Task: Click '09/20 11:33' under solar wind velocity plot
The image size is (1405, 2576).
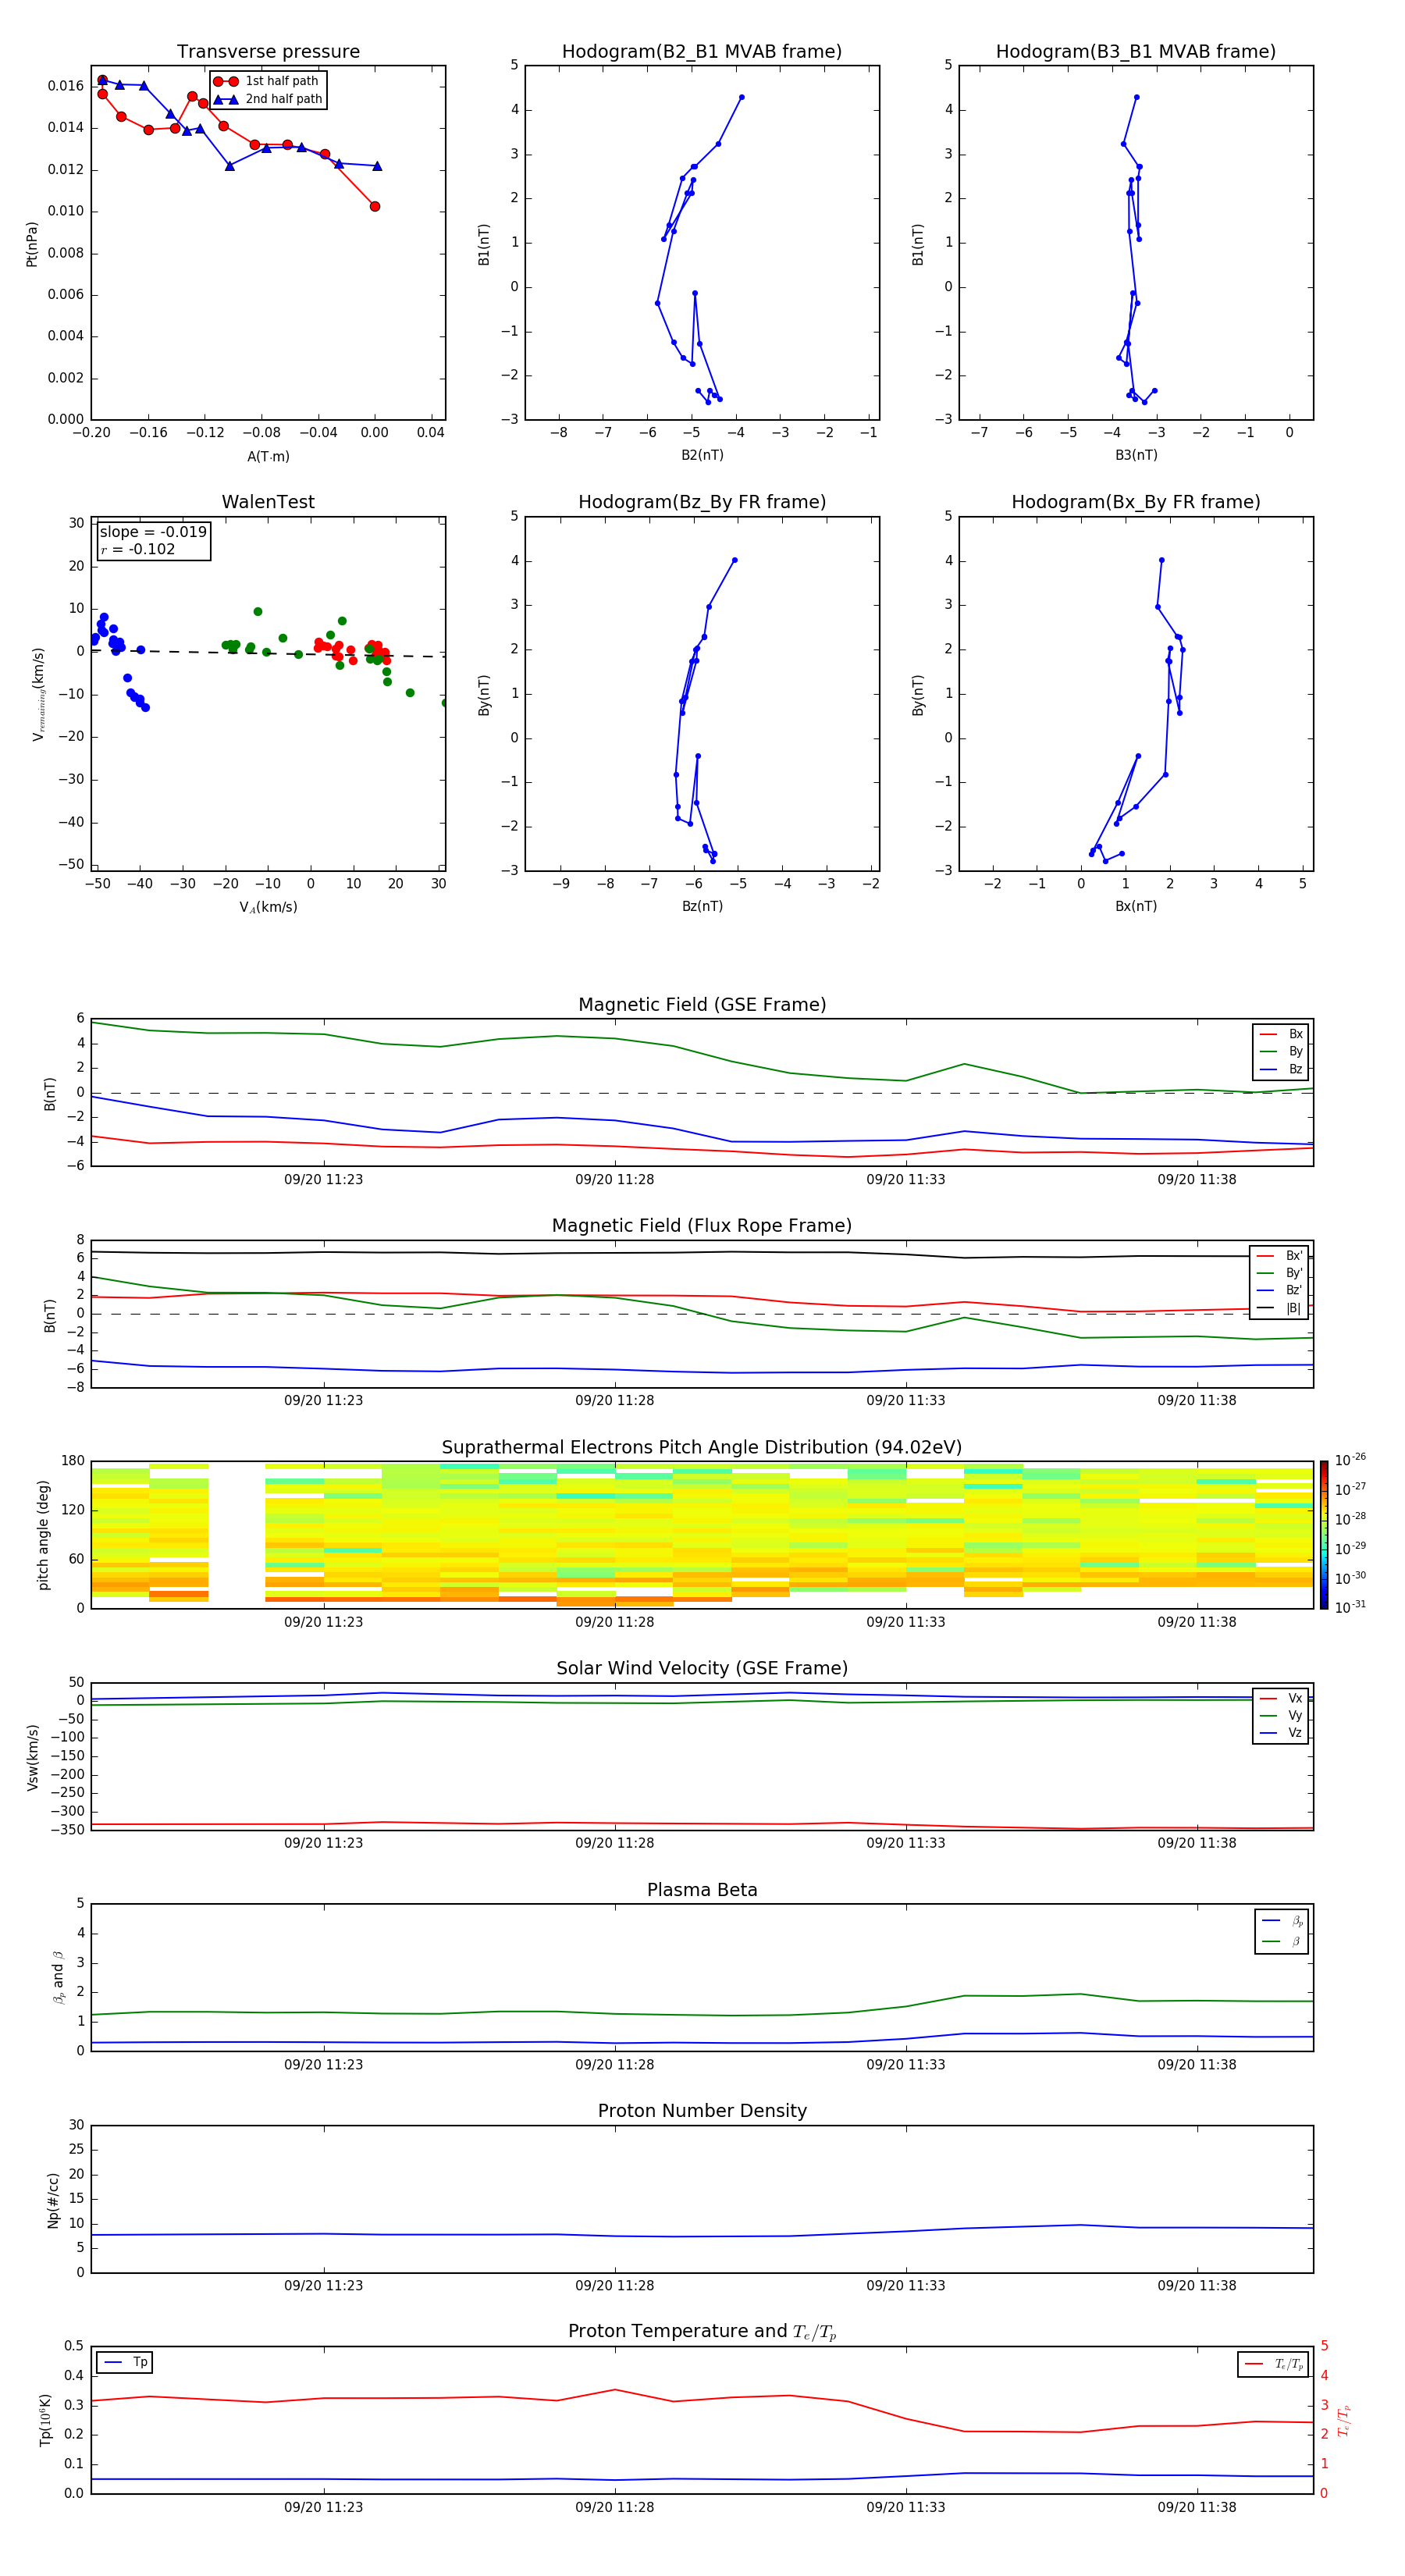Action: (906, 1843)
